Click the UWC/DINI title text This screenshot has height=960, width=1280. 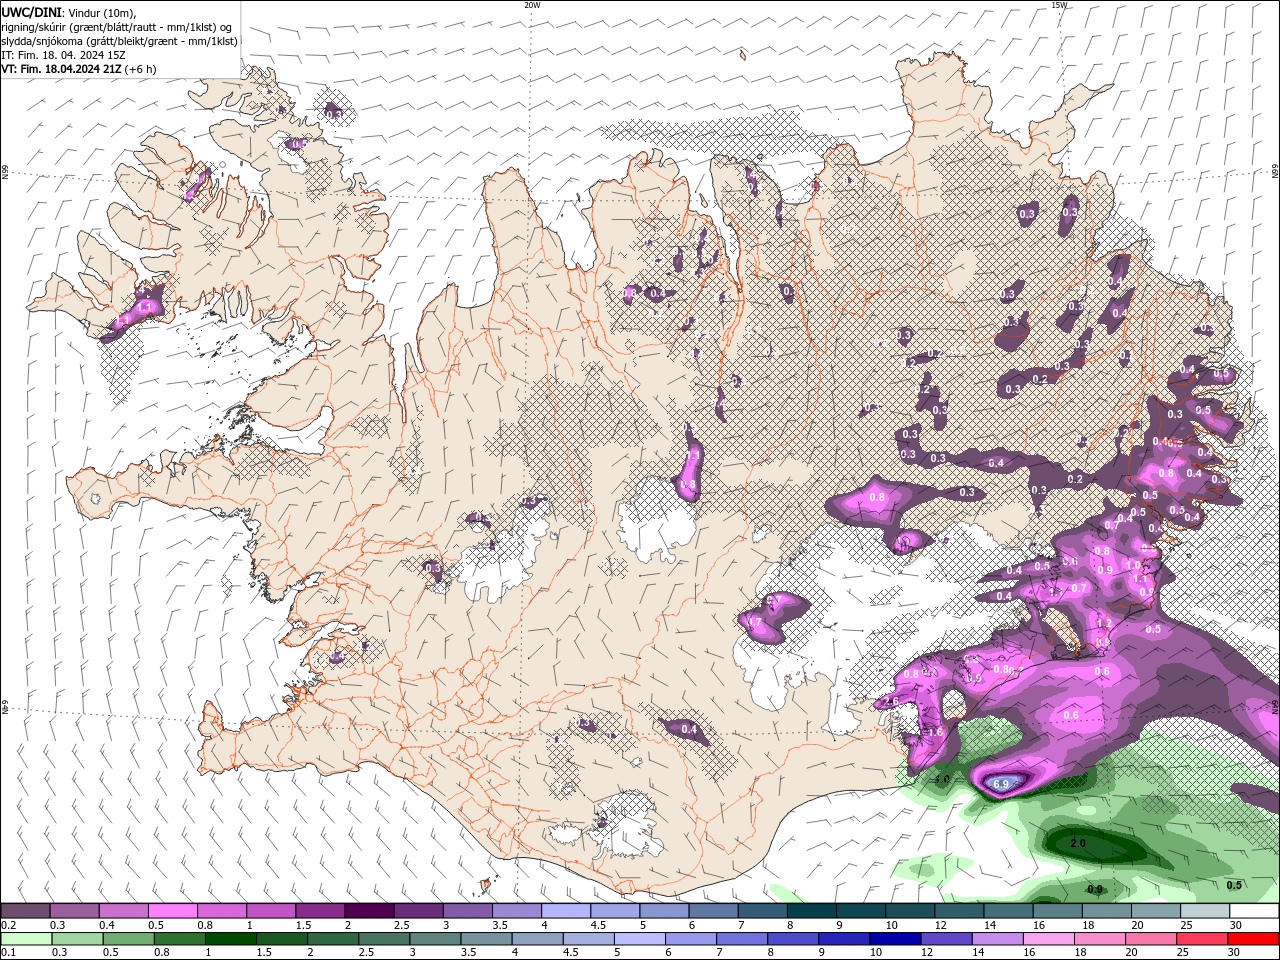(31, 12)
